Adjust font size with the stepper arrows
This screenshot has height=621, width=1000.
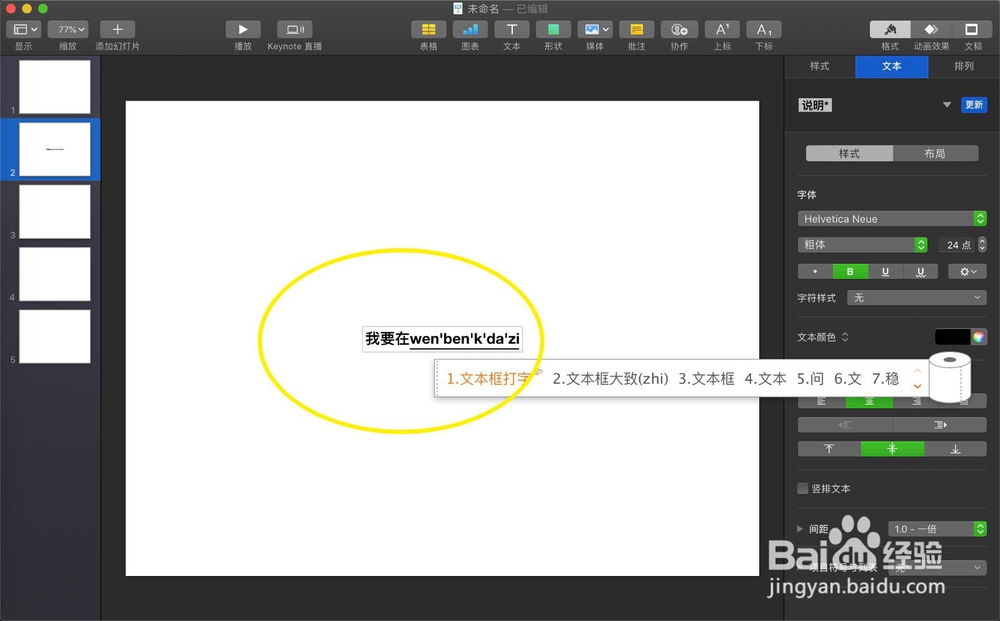tap(982, 245)
